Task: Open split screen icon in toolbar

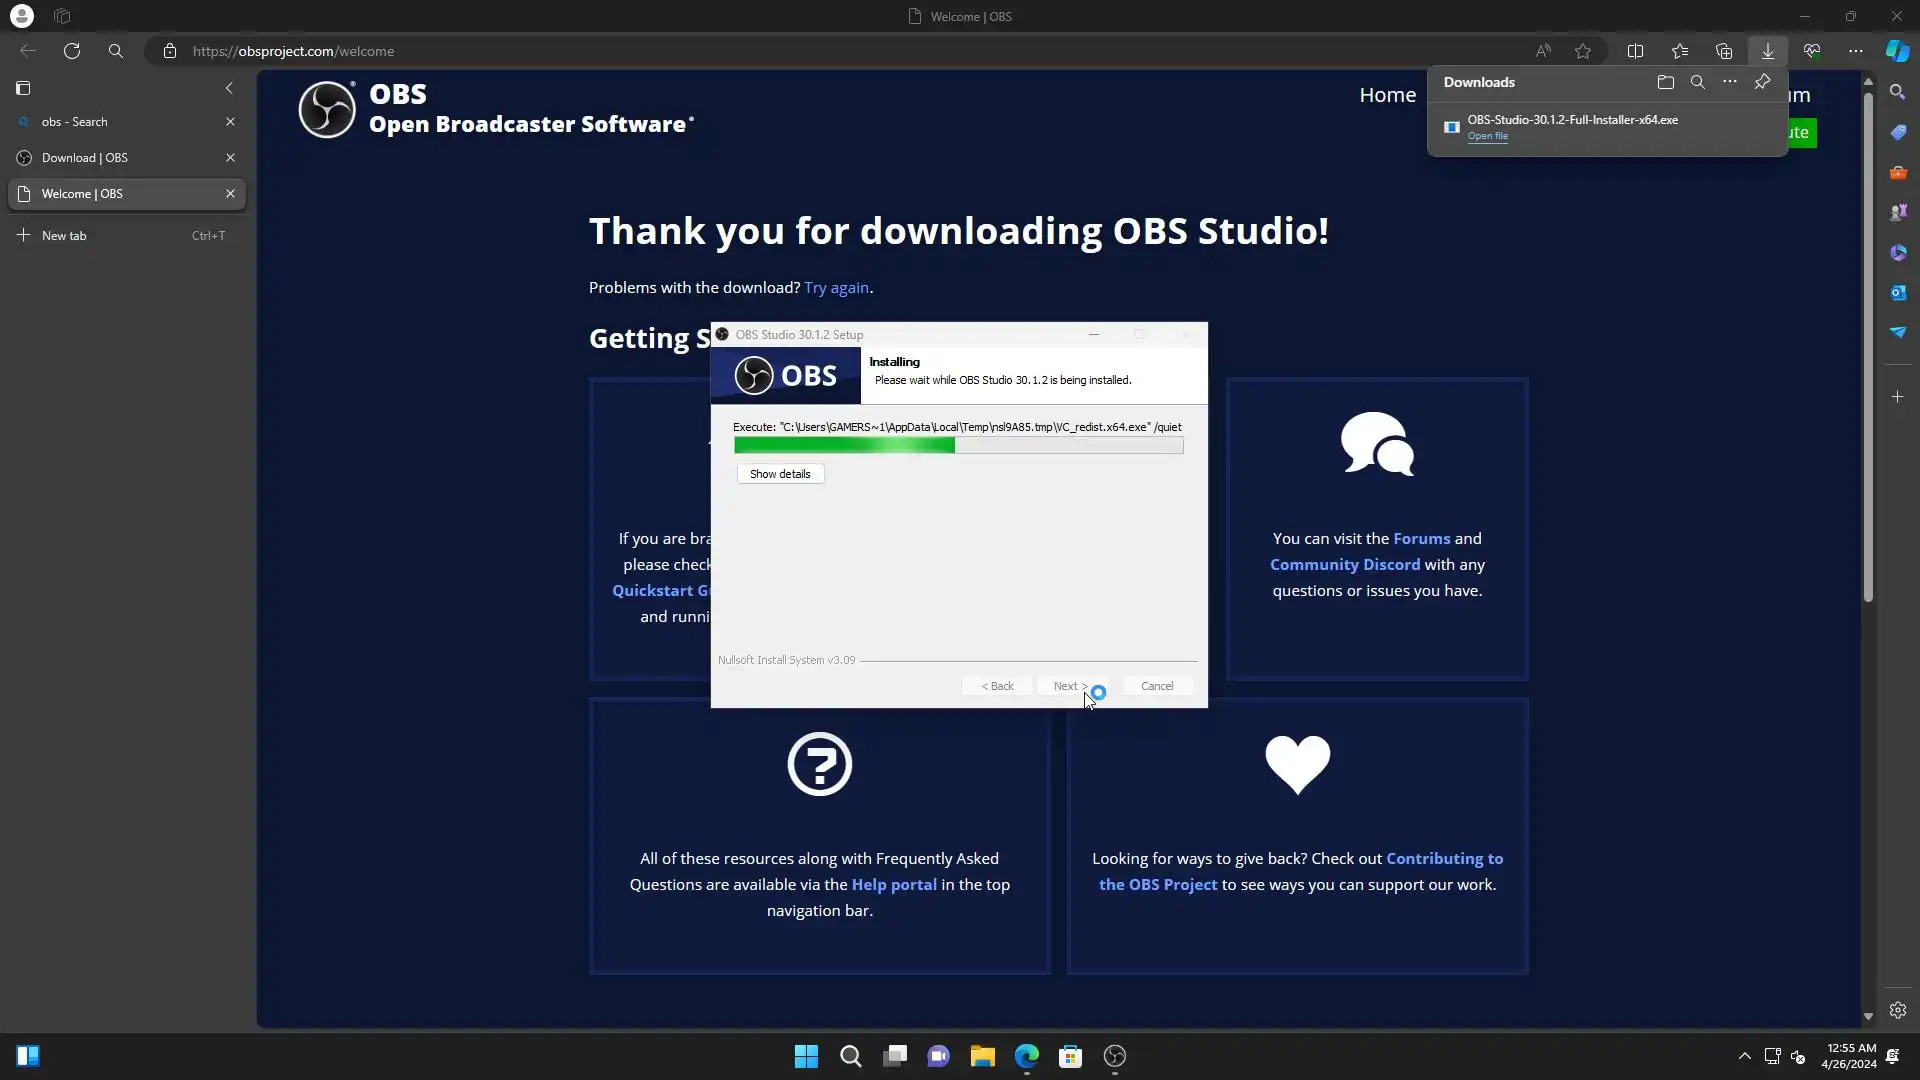Action: pyautogui.click(x=1636, y=51)
